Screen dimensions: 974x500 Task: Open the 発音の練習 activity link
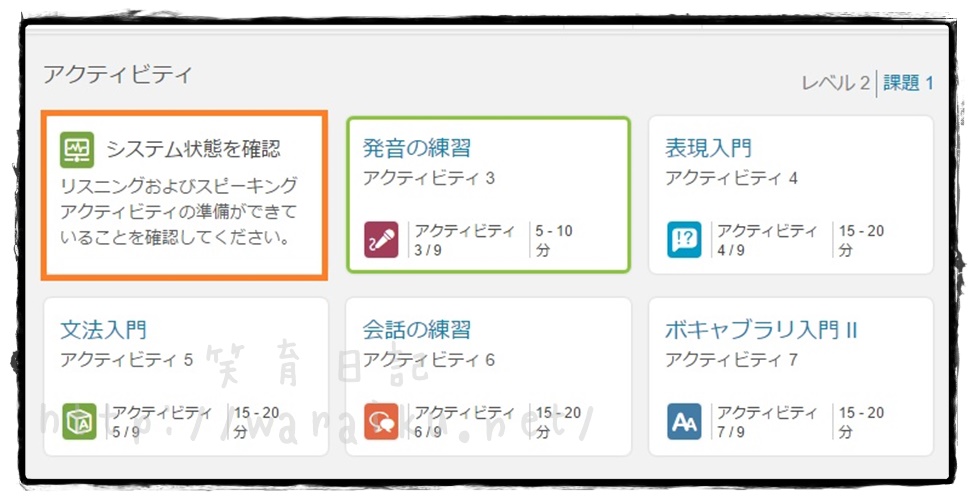coord(416,148)
